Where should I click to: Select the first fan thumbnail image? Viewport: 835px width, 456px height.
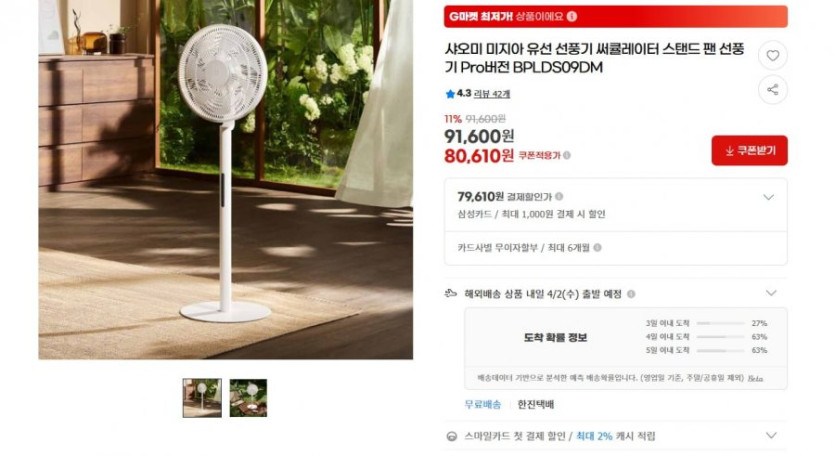click(x=202, y=398)
